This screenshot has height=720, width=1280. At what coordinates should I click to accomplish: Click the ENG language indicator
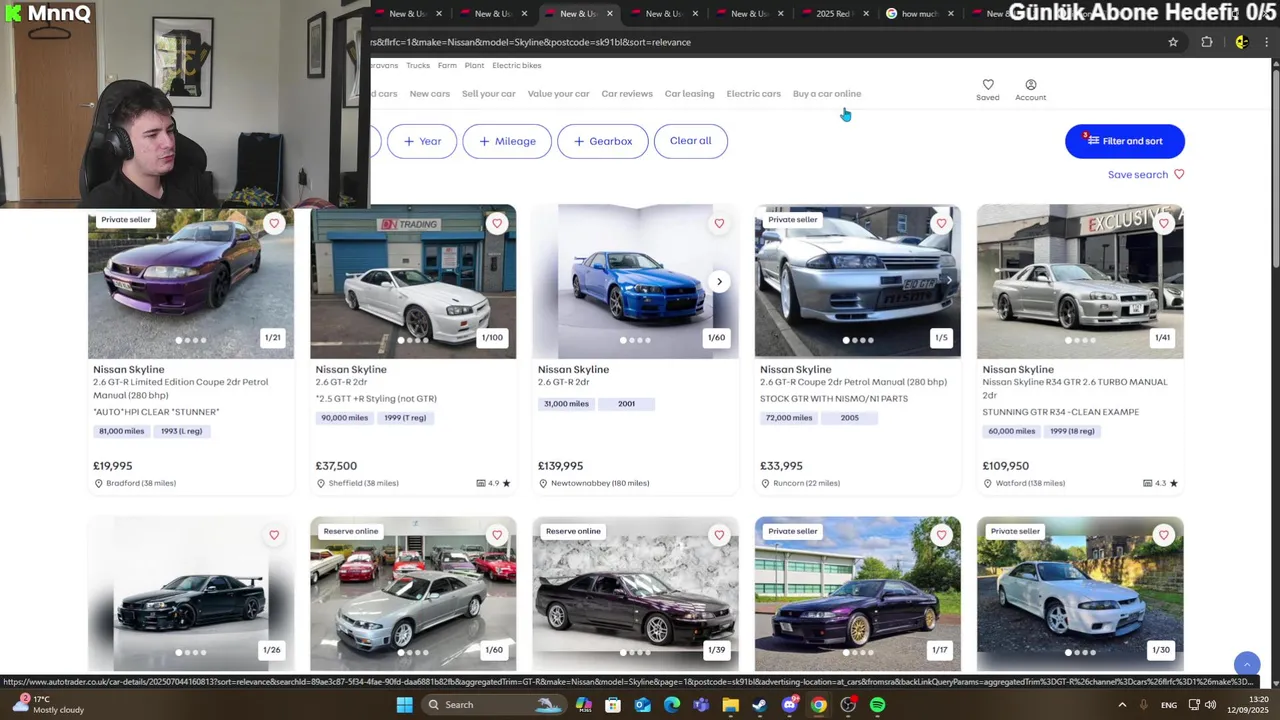coord(1168,705)
